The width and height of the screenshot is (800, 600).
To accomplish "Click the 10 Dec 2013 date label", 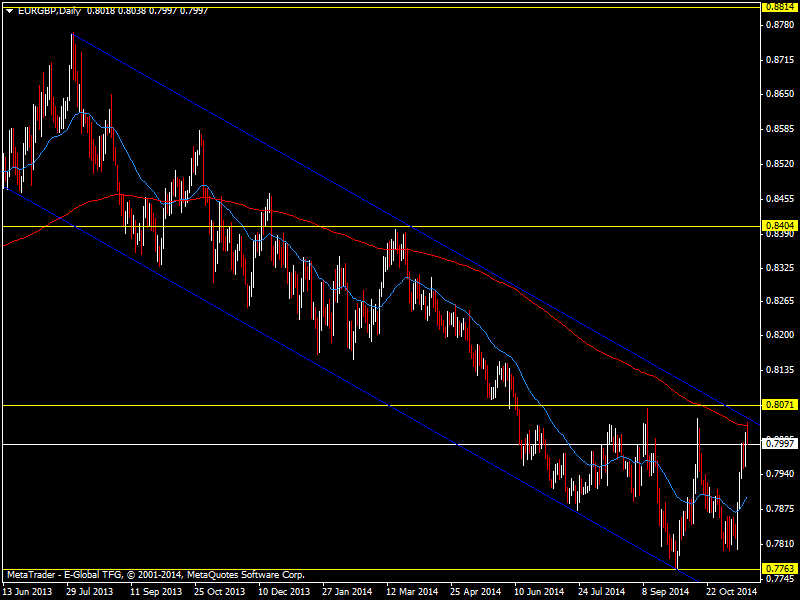I will pyautogui.click(x=284, y=592).
